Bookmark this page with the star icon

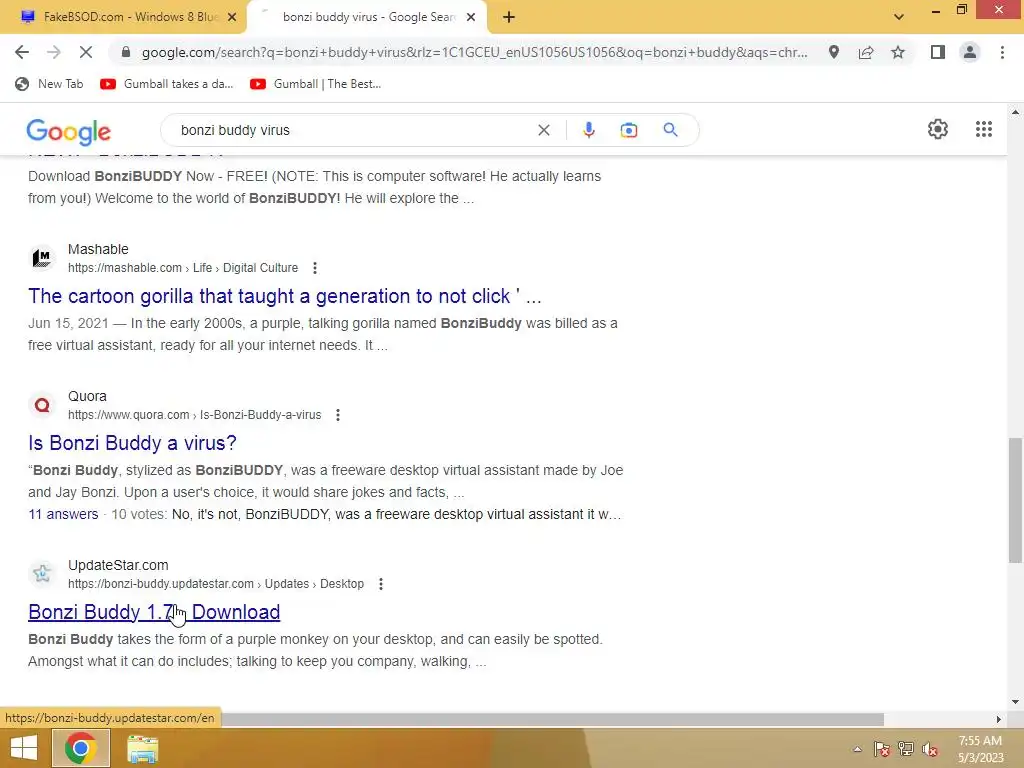pos(898,52)
